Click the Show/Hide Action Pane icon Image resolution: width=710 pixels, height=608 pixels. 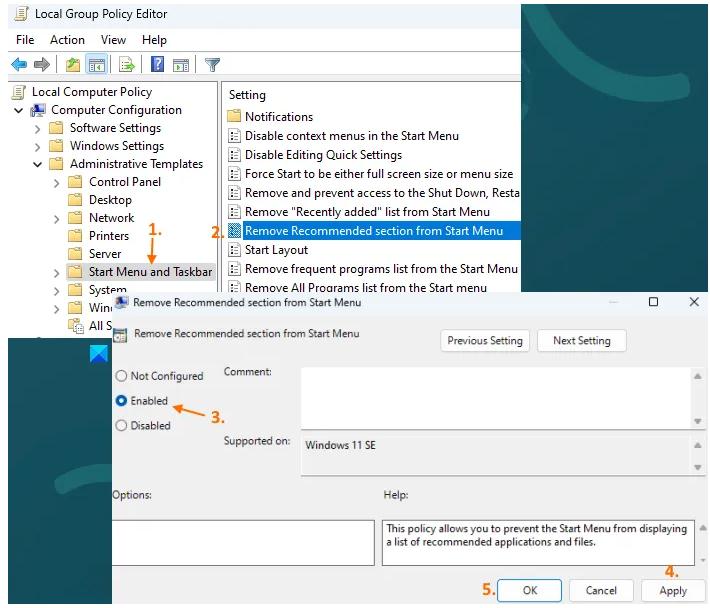pyautogui.click(x=181, y=65)
